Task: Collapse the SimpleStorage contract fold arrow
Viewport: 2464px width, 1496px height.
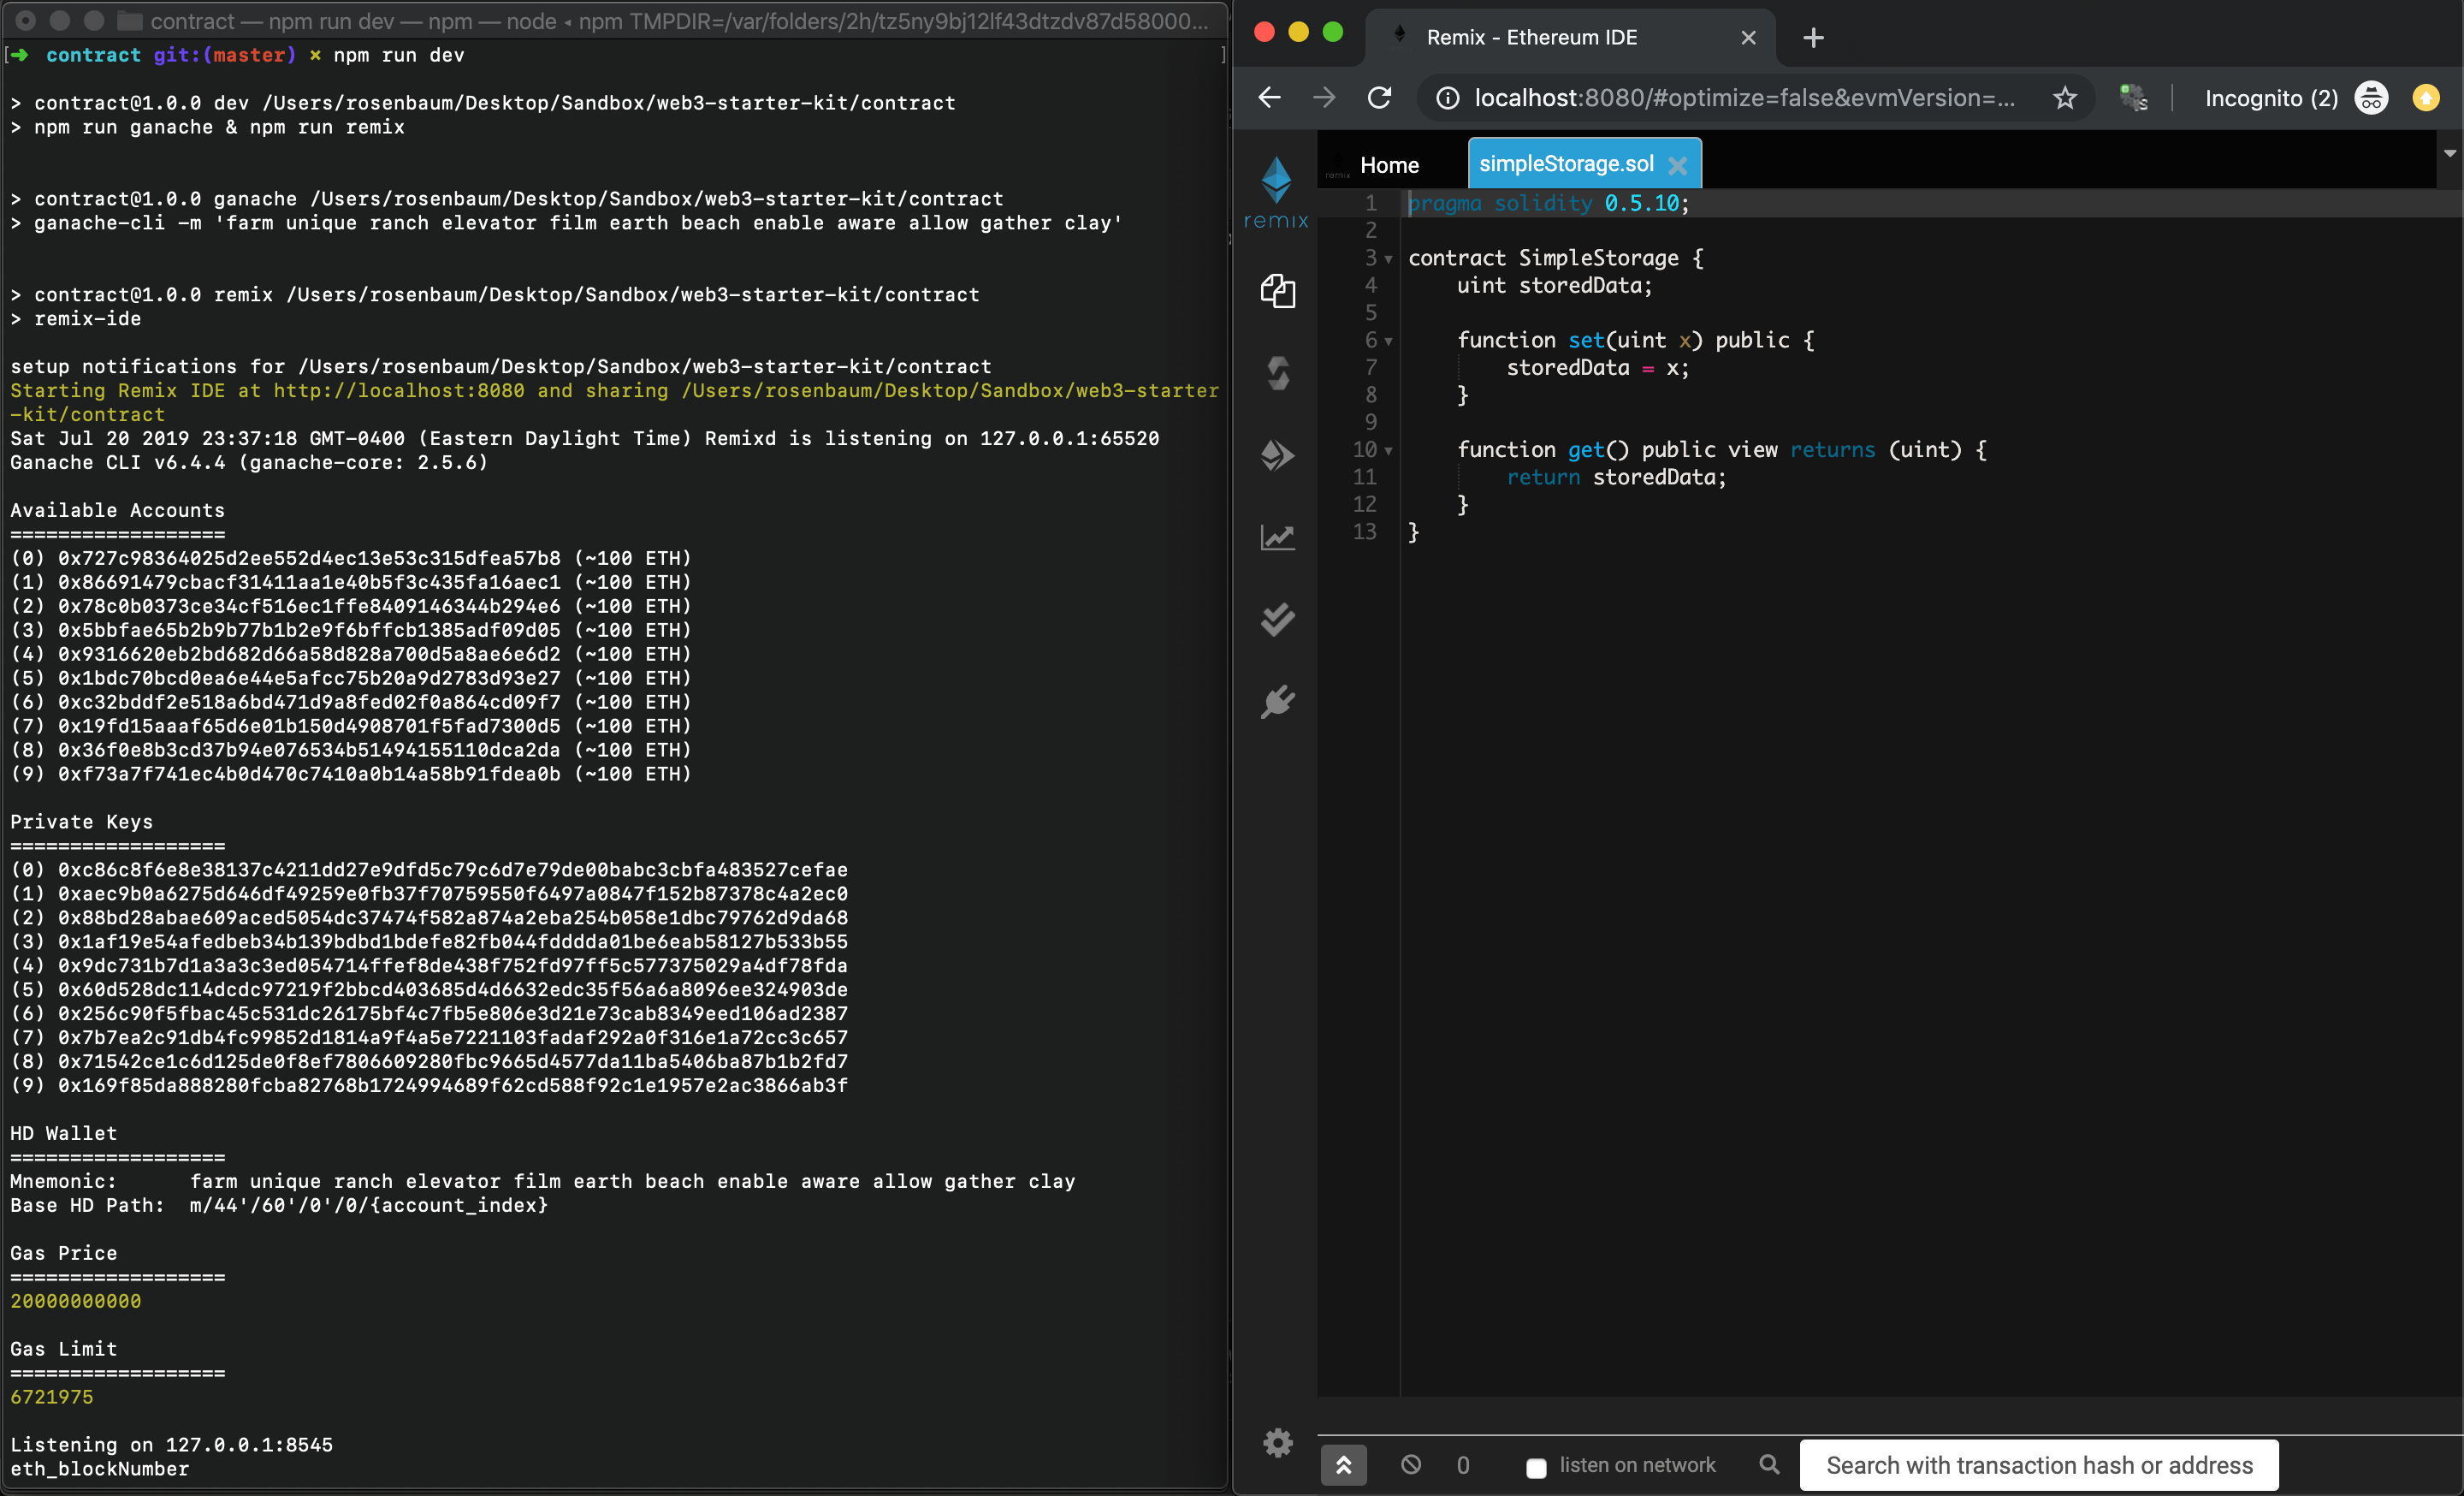Action: (1388, 259)
